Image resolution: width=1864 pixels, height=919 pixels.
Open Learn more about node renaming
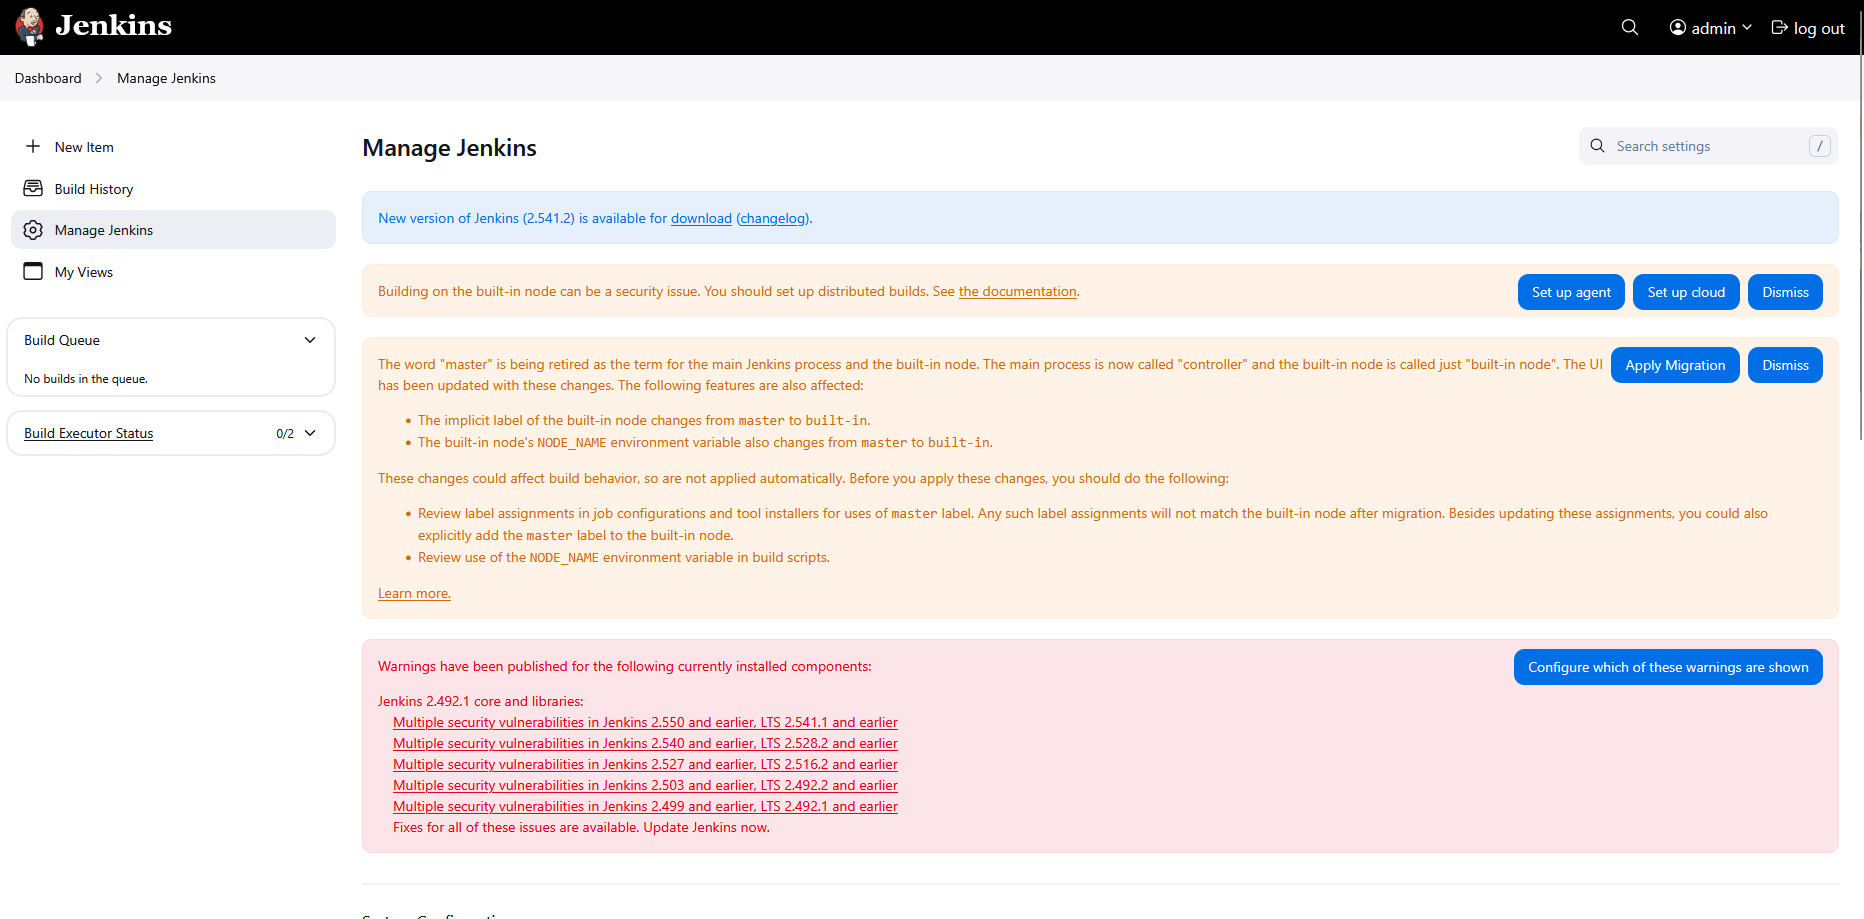(413, 593)
